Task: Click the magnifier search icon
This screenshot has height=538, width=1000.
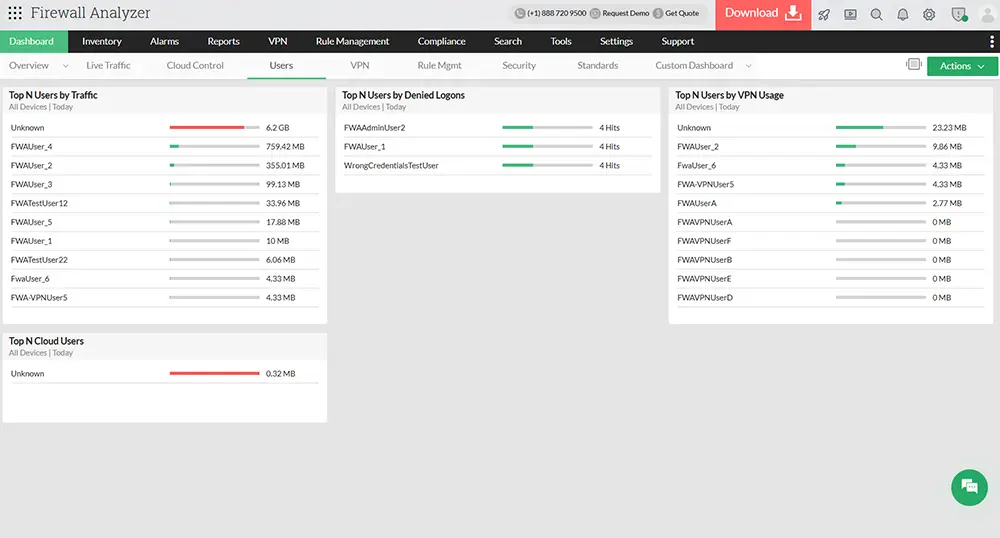Action: click(x=876, y=15)
